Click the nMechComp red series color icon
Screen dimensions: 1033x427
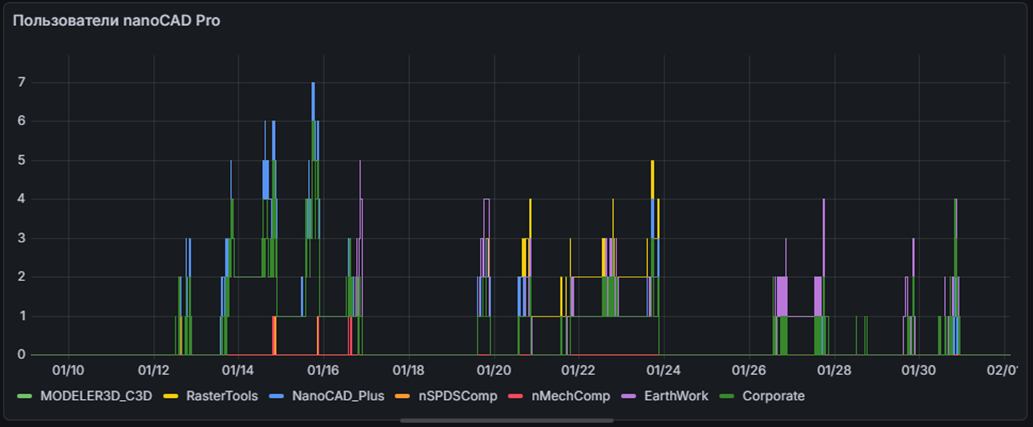(x=514, y=396)
